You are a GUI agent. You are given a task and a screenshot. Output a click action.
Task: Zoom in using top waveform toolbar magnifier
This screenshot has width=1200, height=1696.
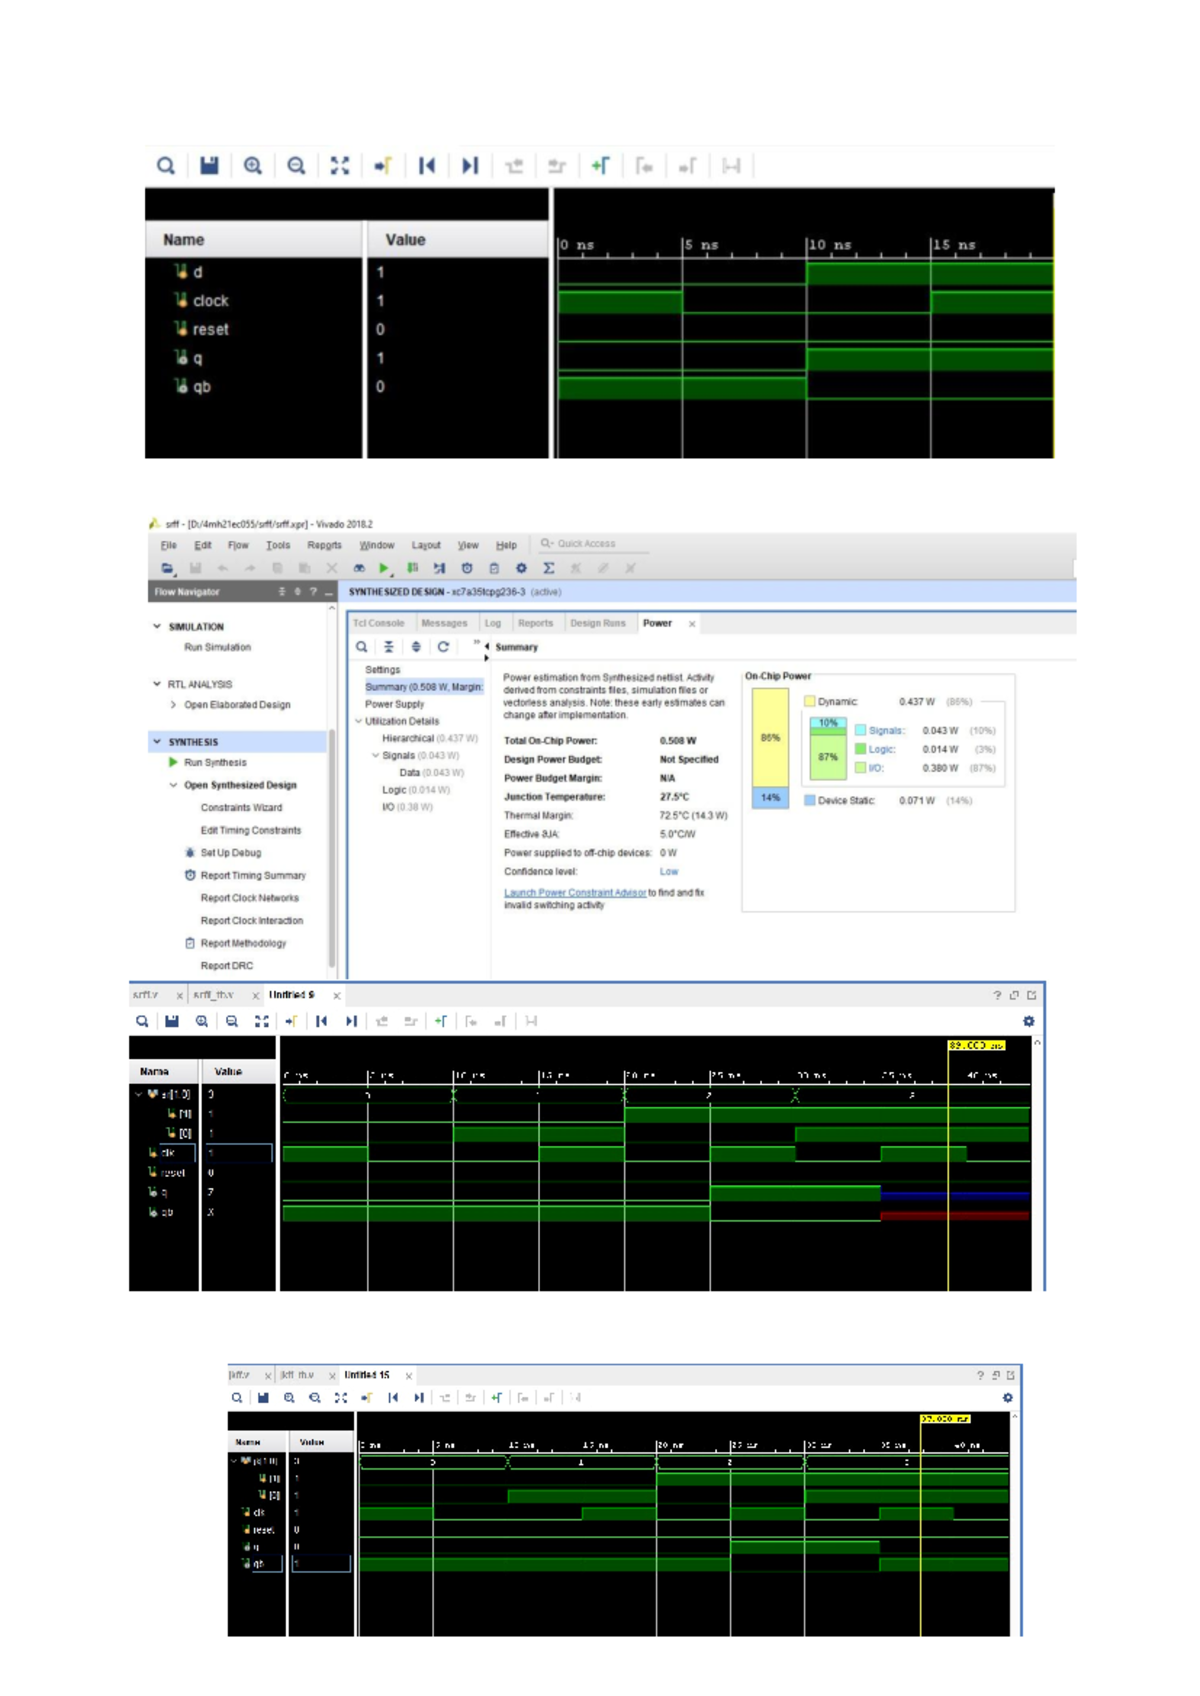click(x=253, y=166)
